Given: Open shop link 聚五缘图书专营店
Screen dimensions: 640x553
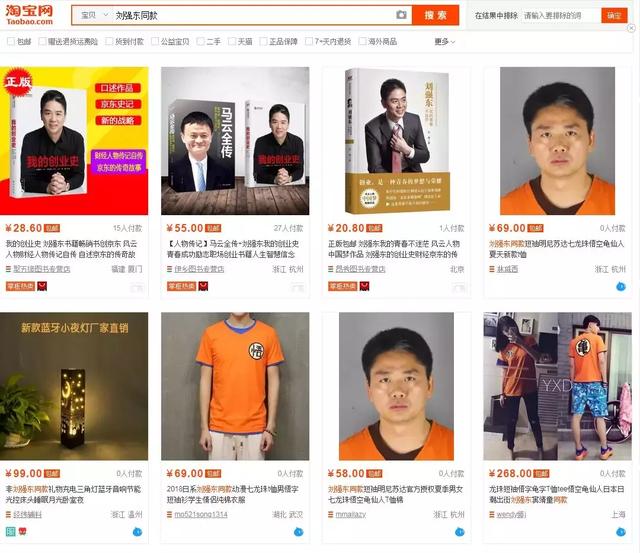Looking at the screenshot, I should 42,269.
